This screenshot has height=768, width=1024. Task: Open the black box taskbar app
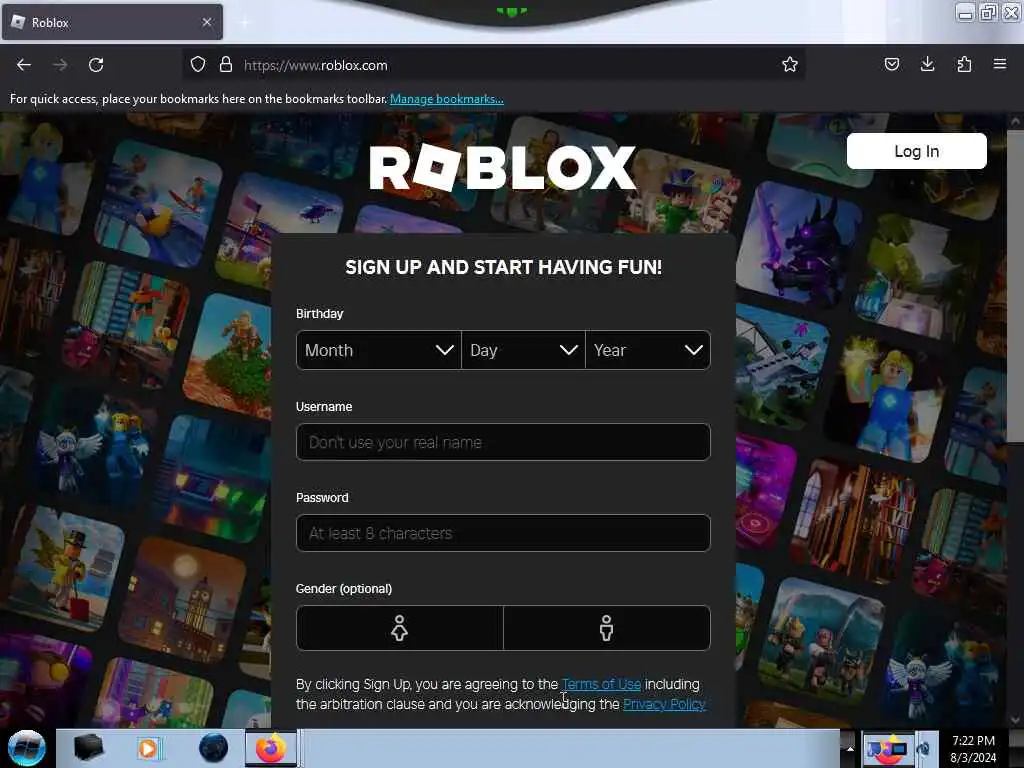[89, 748]
